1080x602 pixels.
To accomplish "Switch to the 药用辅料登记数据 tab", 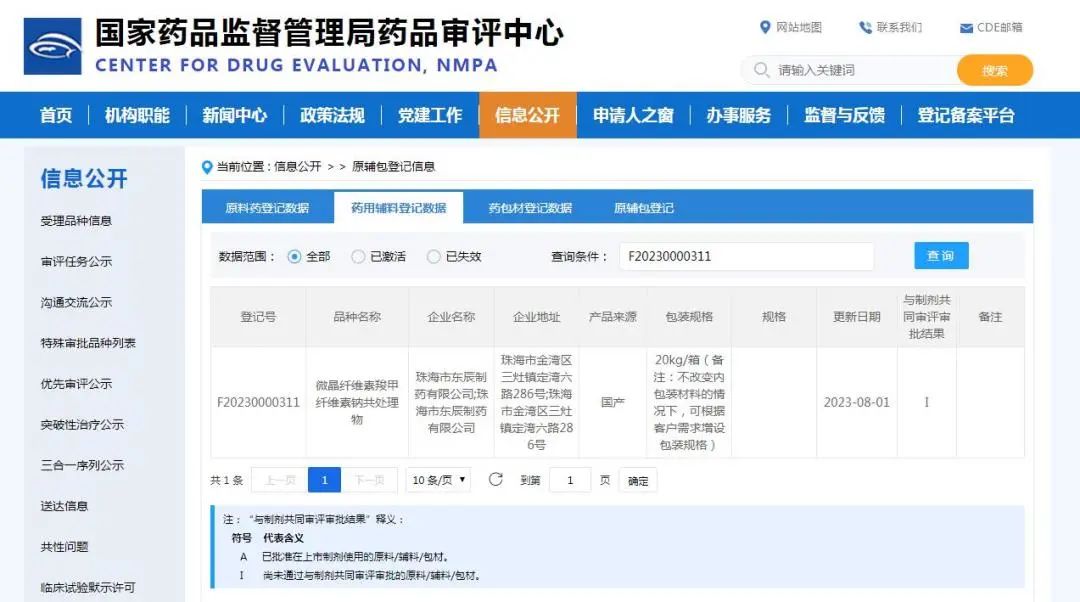I will 399,208.
